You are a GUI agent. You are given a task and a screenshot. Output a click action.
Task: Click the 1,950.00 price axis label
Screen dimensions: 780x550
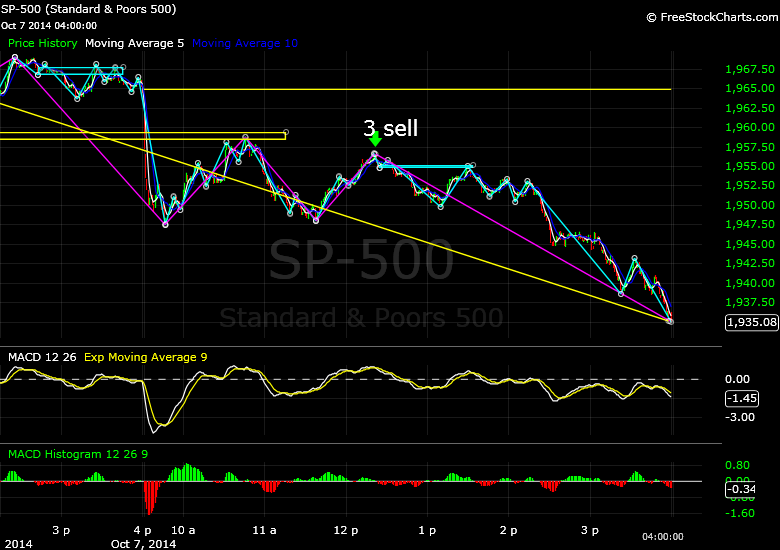pos(746,205)
